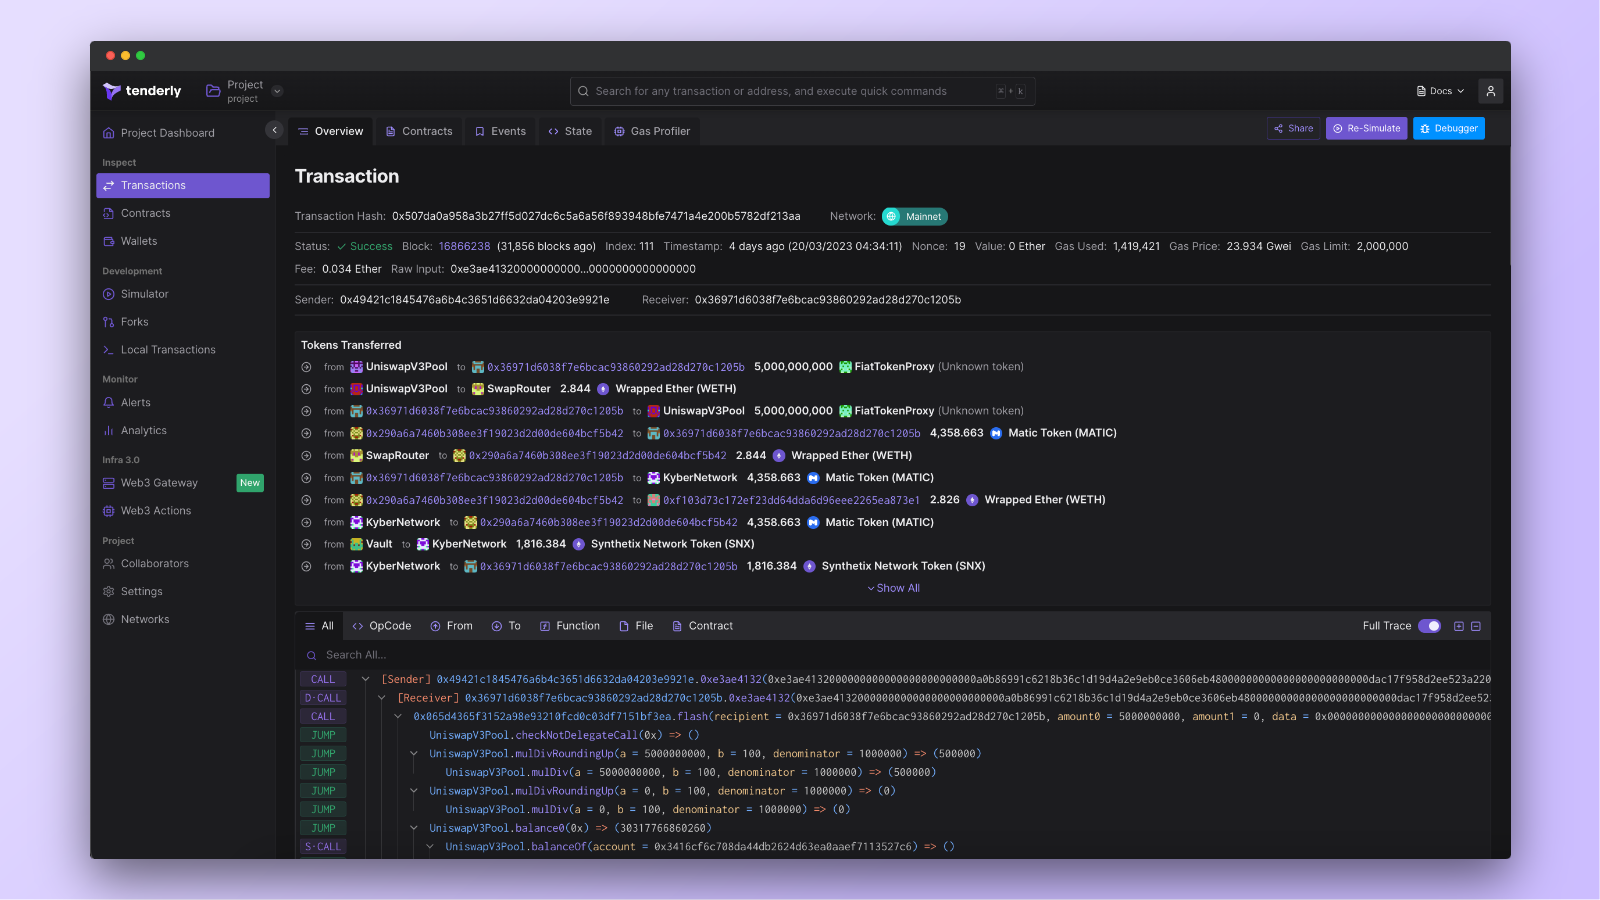
Task: Open the Debugger
Action: pyautogui.click(x=1448, y=128)
